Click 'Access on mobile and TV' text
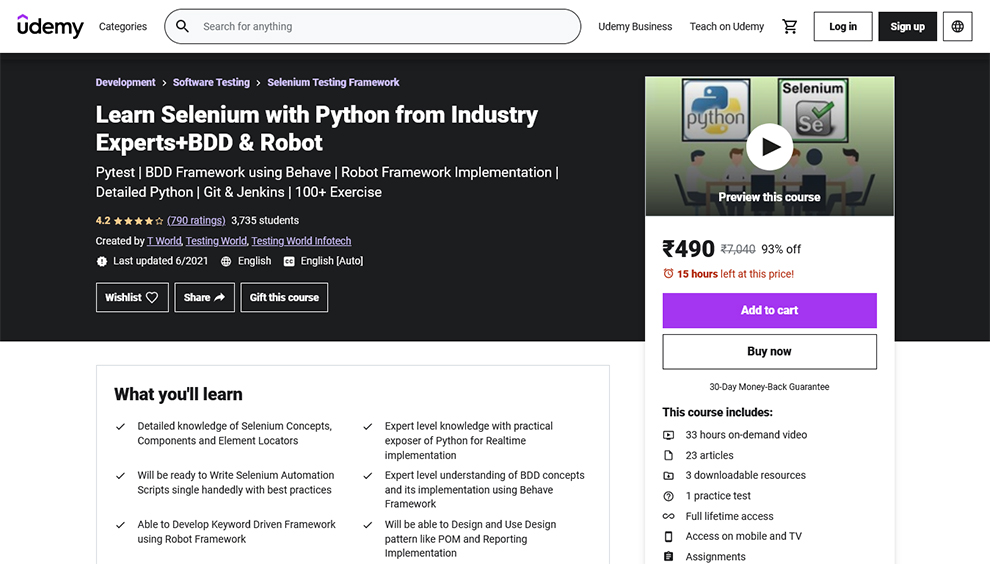Screen dimensions: 990x564 744,536
